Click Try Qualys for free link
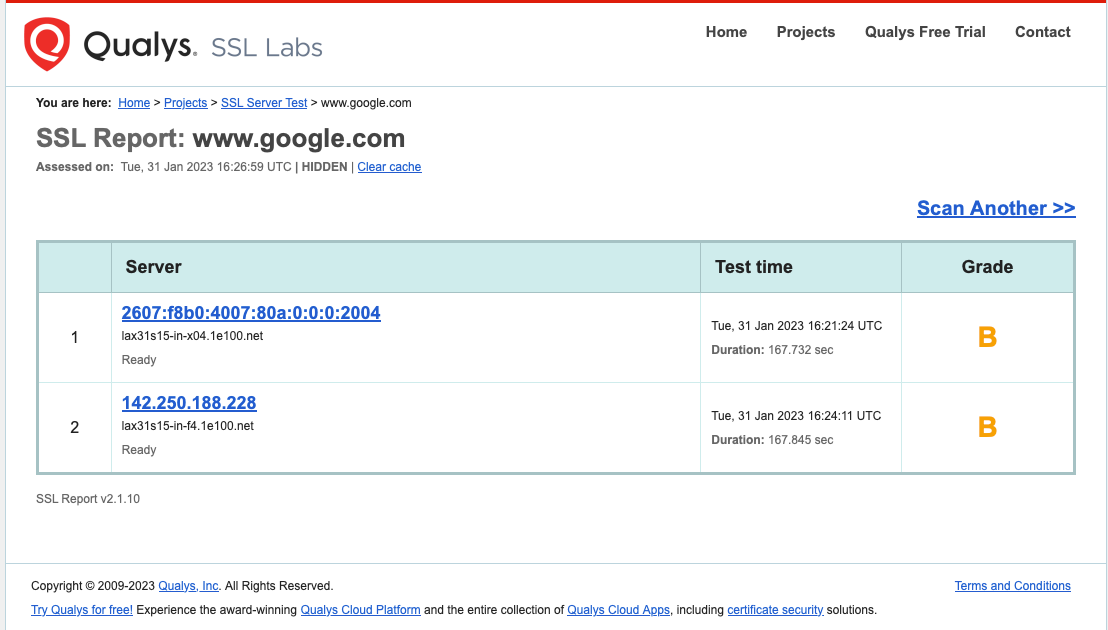The image size is (1108, 630). (82, 610)
